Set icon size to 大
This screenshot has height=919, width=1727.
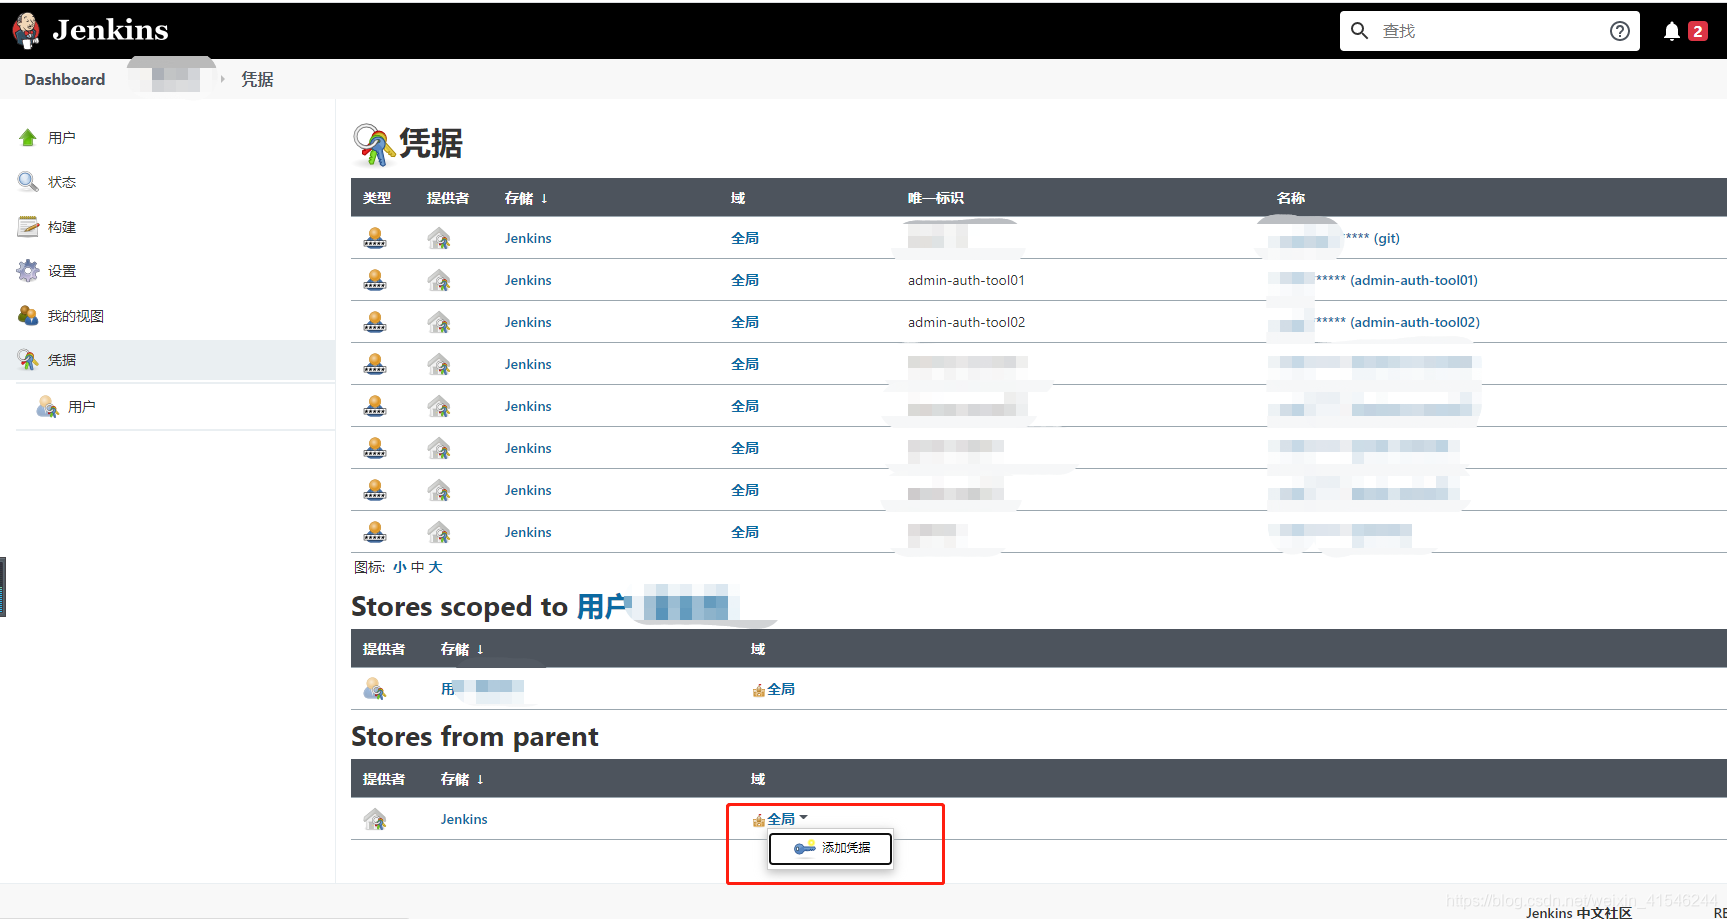tap(436, 567)
